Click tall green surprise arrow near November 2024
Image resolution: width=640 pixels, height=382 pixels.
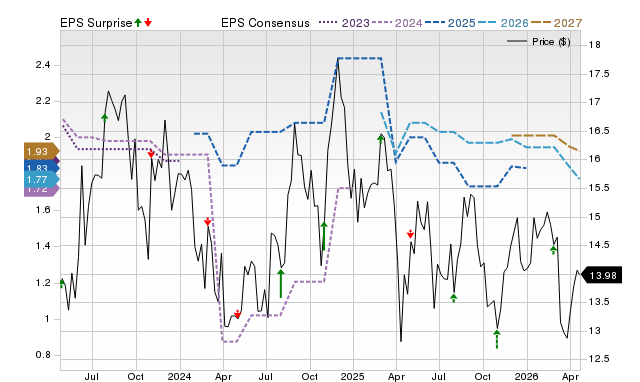point(324,236)
